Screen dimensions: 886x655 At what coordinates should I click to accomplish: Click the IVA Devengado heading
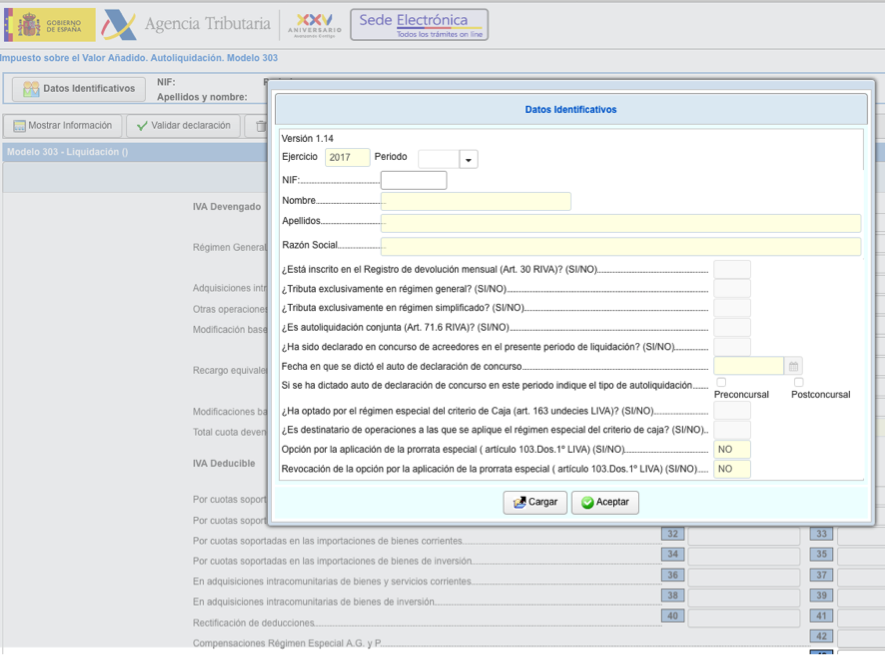pos(227,207)
